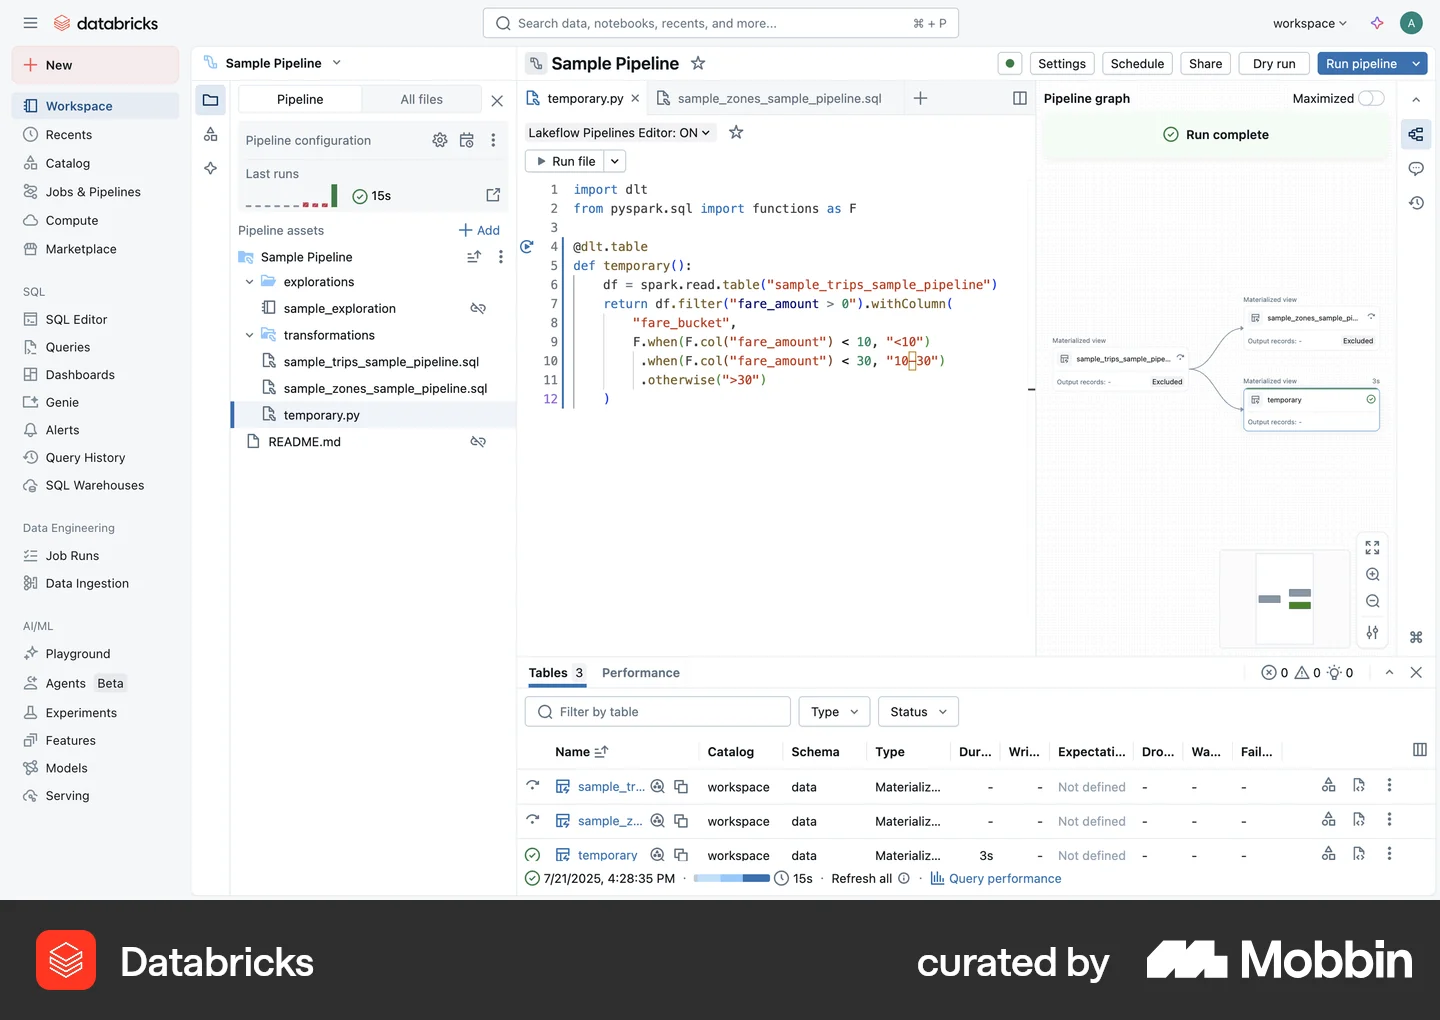Open the Status filter dropdown
The width and height of the screenshot is (1440, 1020).
pos(919,712)
